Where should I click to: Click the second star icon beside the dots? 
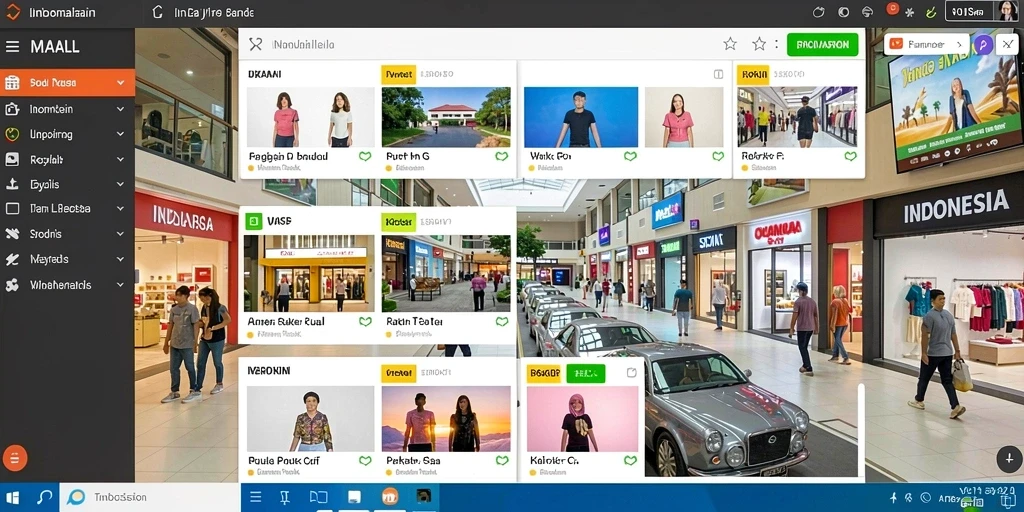pyautogui.click(x=759, y=44)
